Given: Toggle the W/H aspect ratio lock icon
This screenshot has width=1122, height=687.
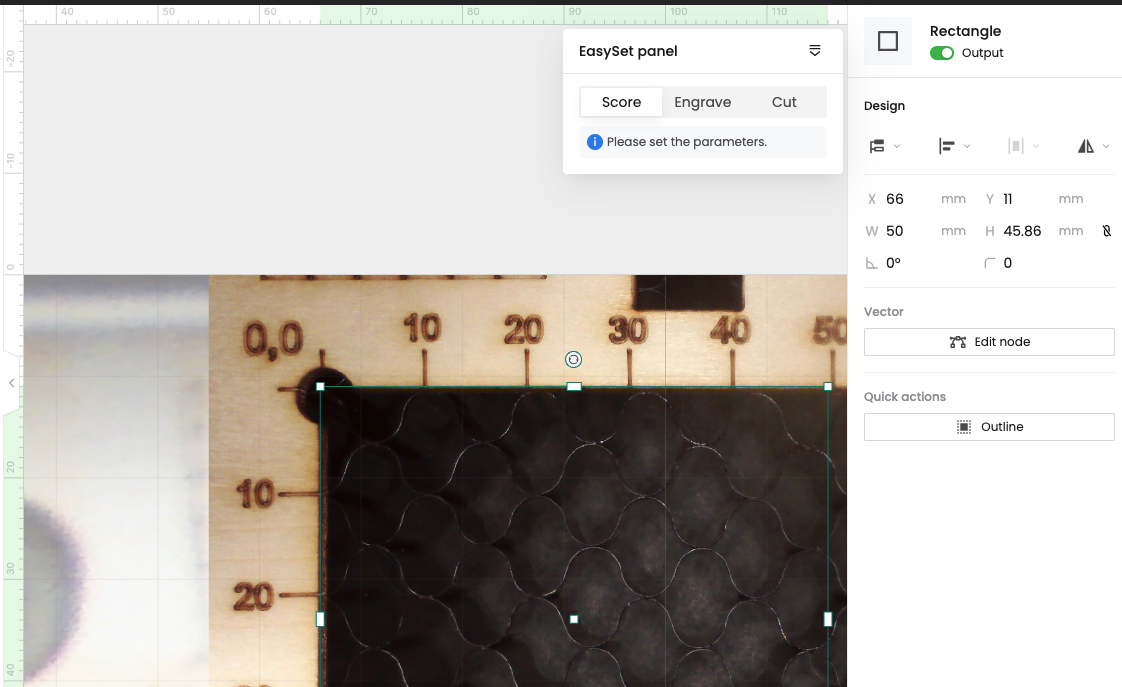Looking at the screenshot, I should click(1106, 230).
